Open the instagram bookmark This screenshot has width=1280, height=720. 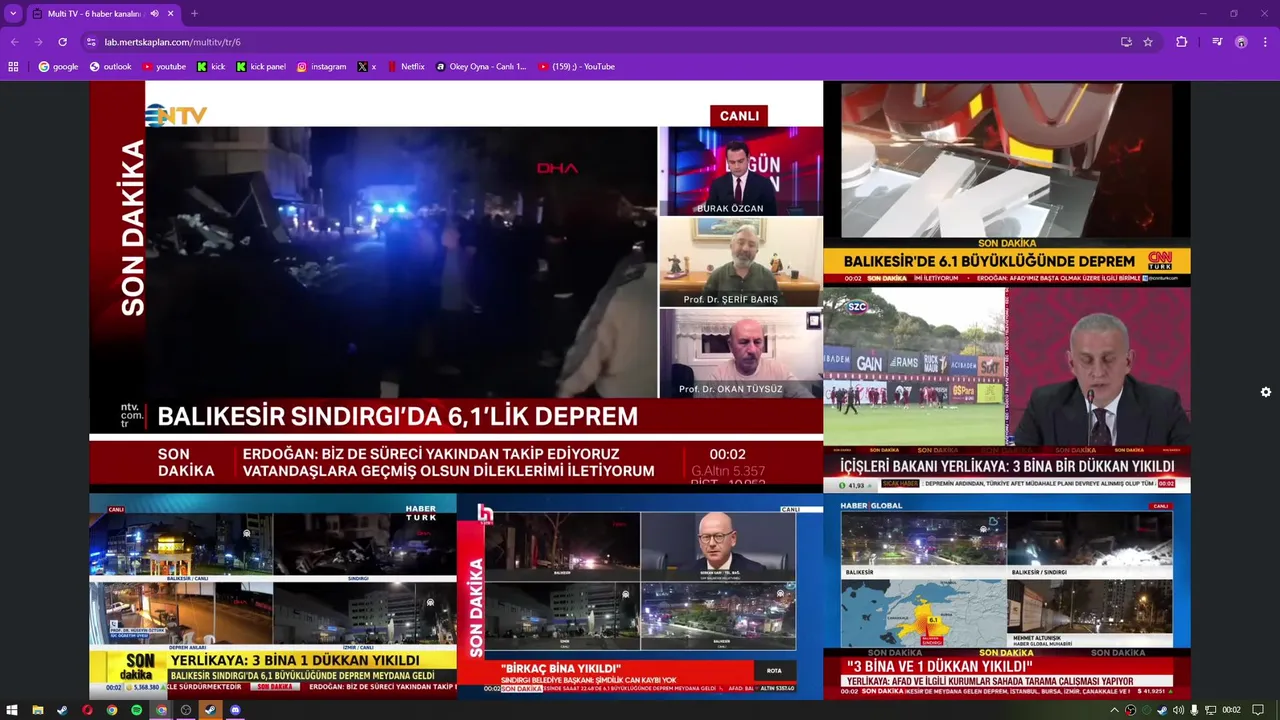coord(321,67)
